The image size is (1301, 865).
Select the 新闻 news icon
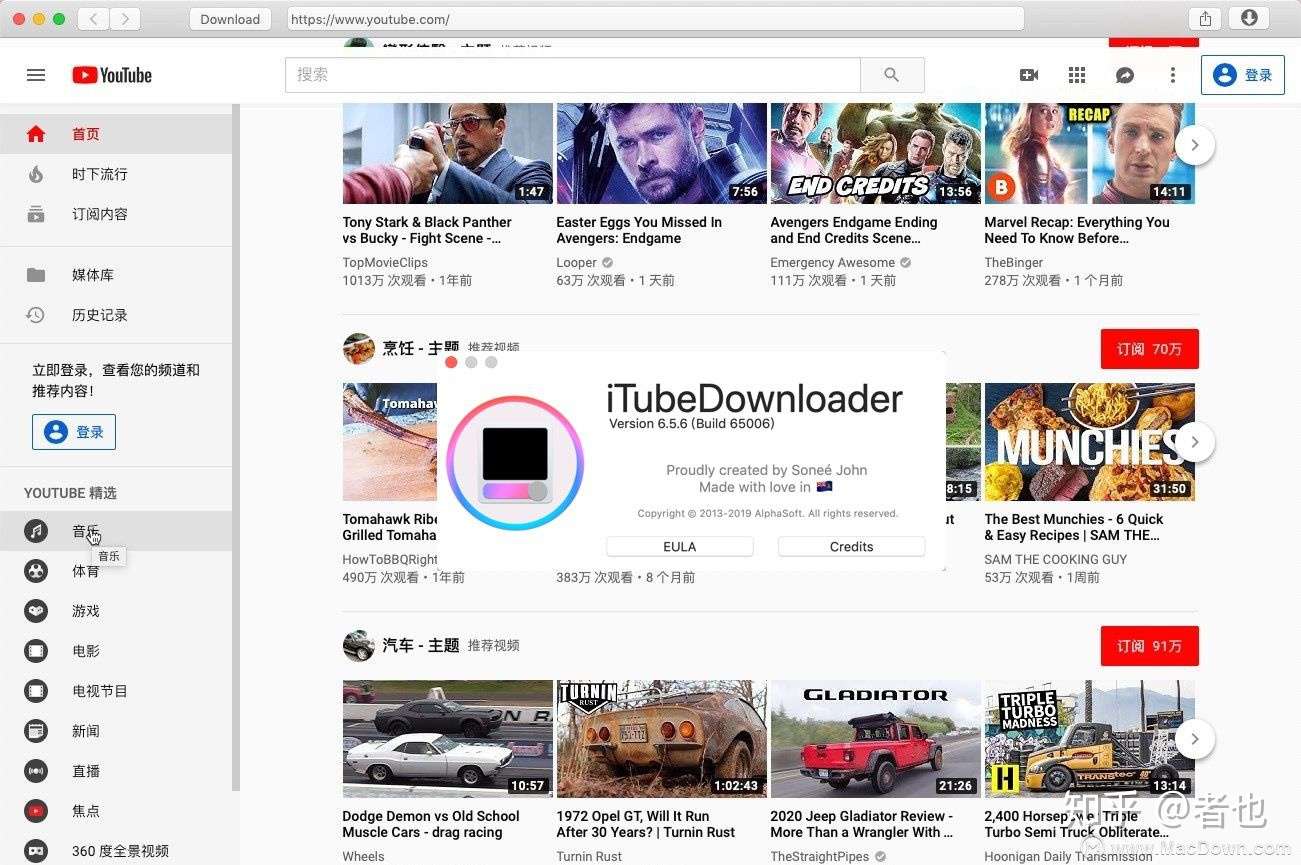click(x=36, y=731)
